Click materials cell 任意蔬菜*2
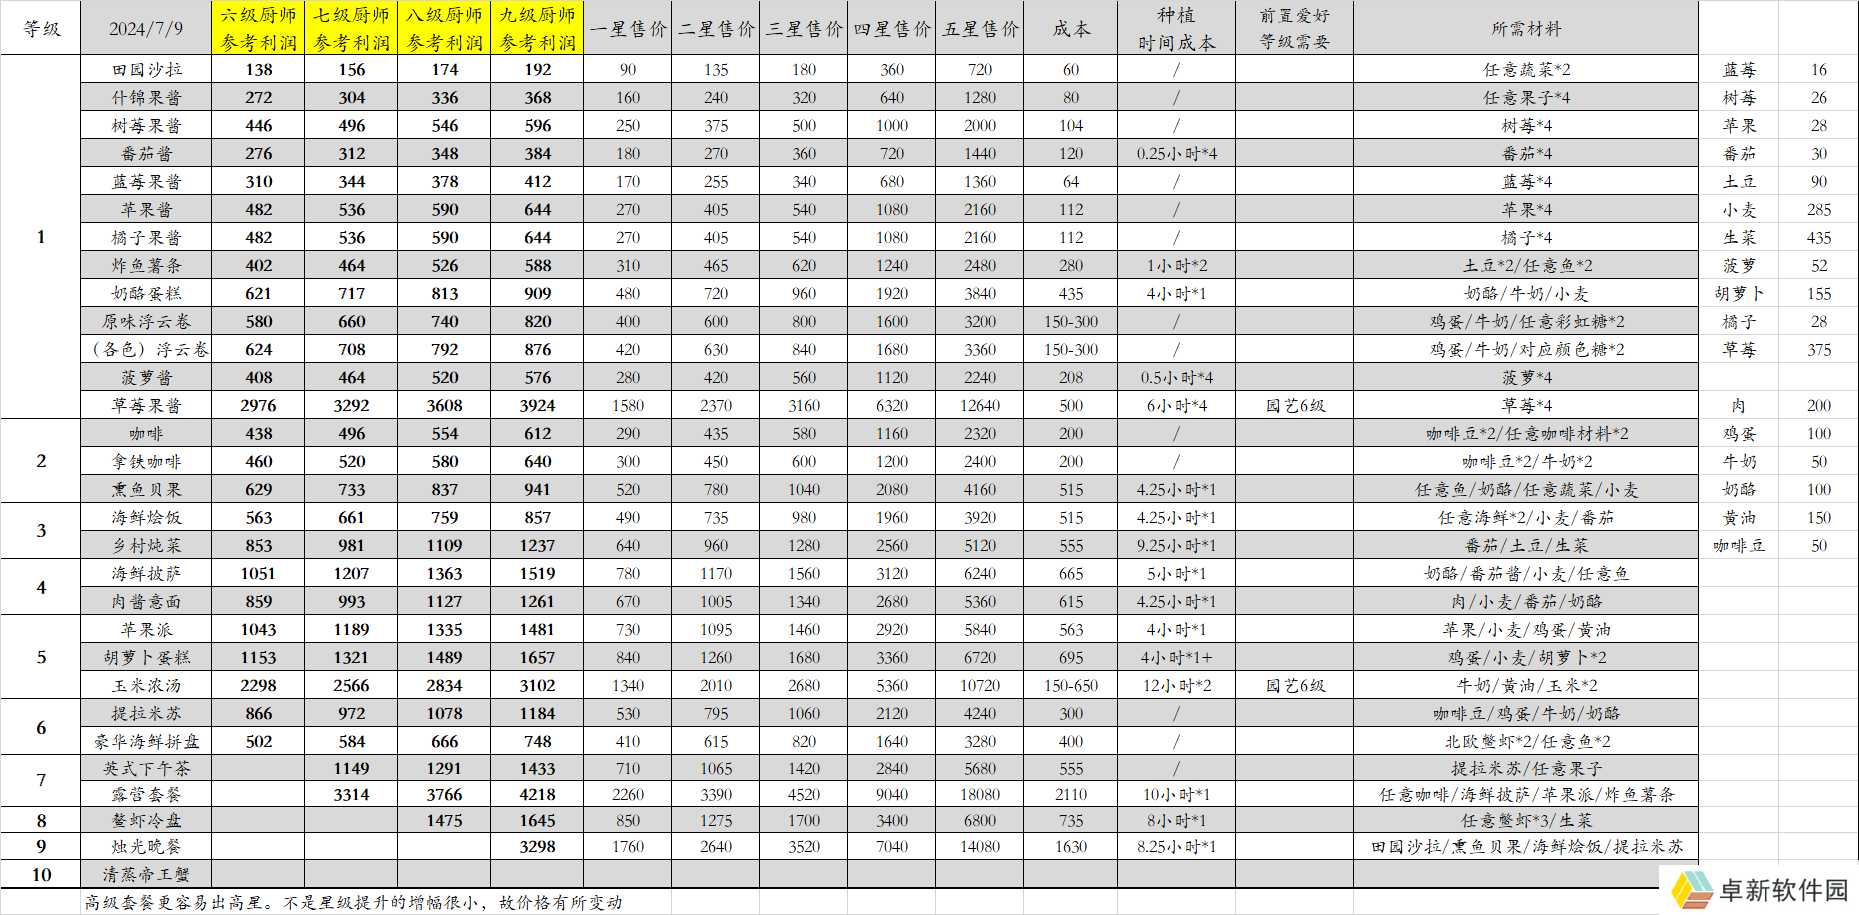The height and width of the screenshot is (915, 1859). click(1526, 69)
